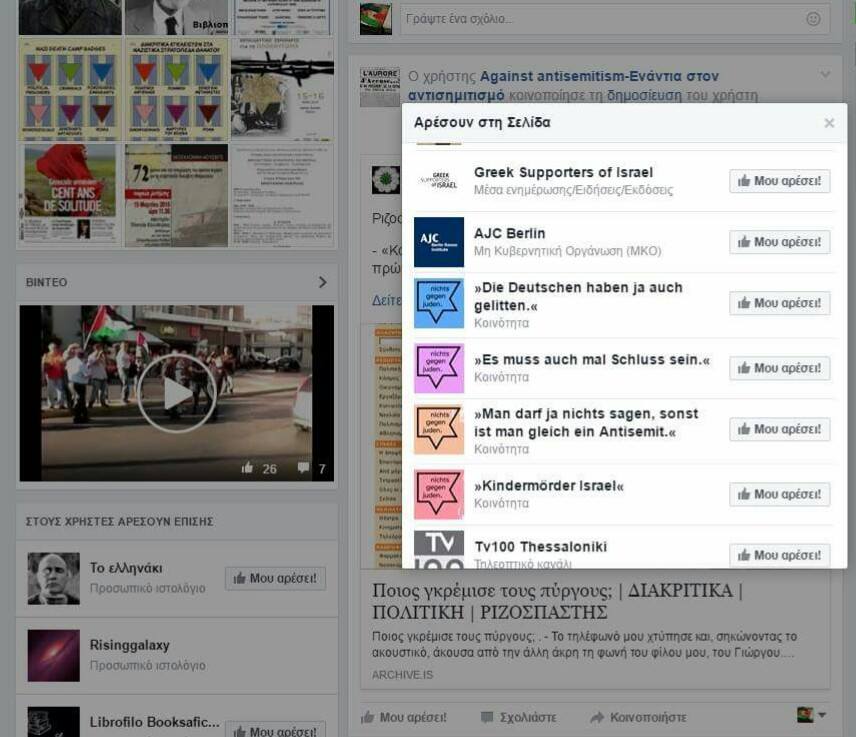
Task: Like the 'Kindermörder Israel' community entry
Action: tap(780, 495)
